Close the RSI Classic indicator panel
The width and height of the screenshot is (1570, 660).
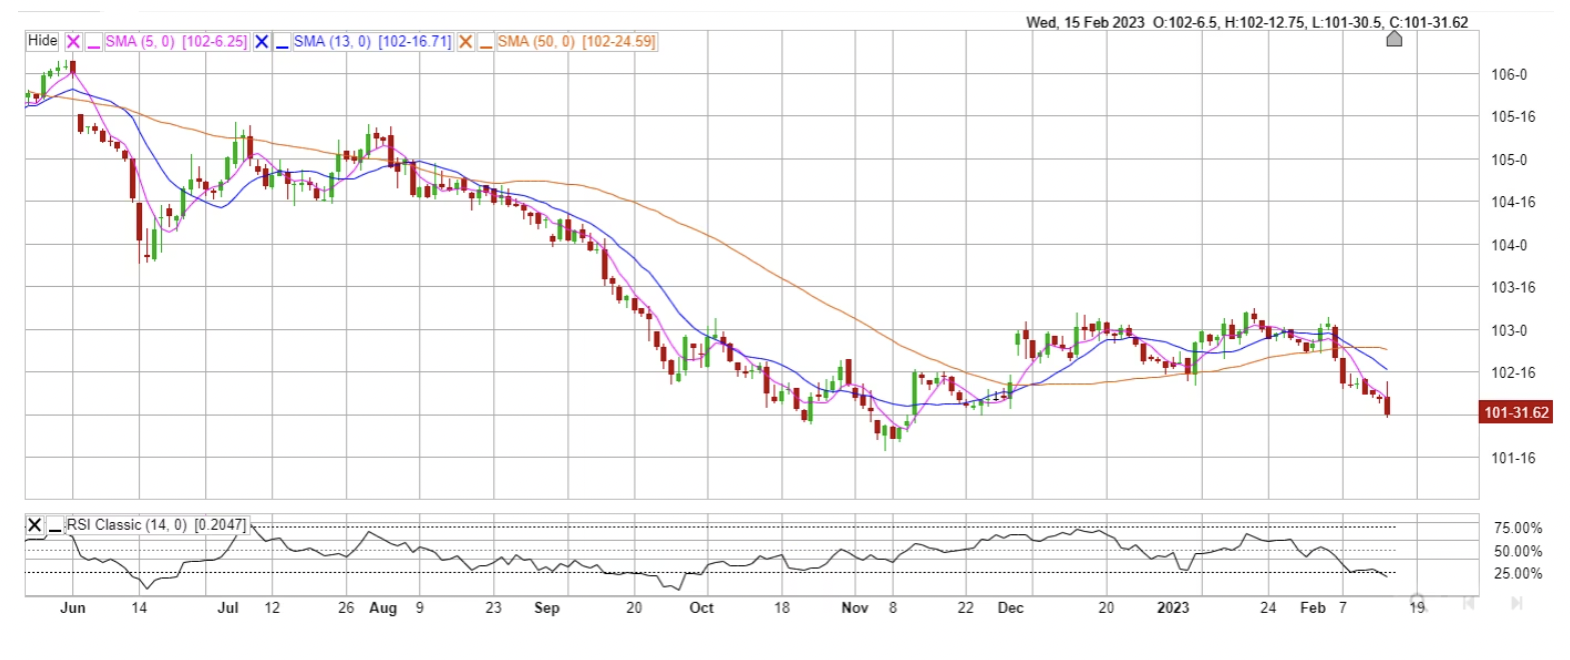(x=35, y=525)
